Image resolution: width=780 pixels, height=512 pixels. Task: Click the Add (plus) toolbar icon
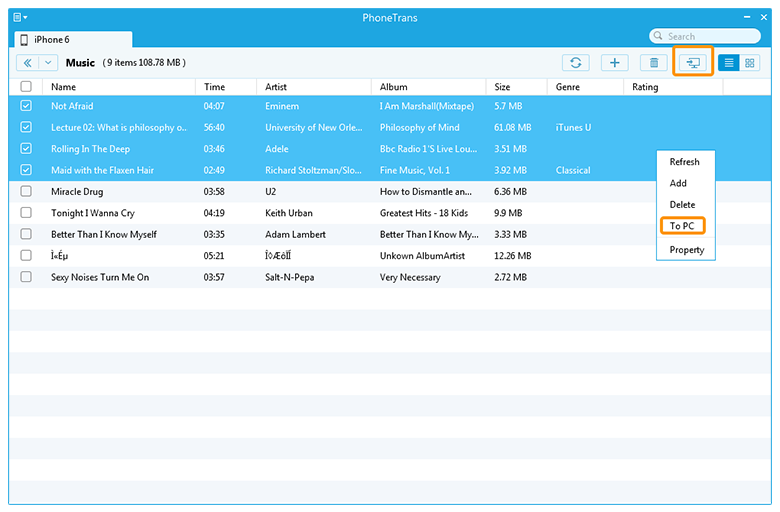[x=614, y=63]
